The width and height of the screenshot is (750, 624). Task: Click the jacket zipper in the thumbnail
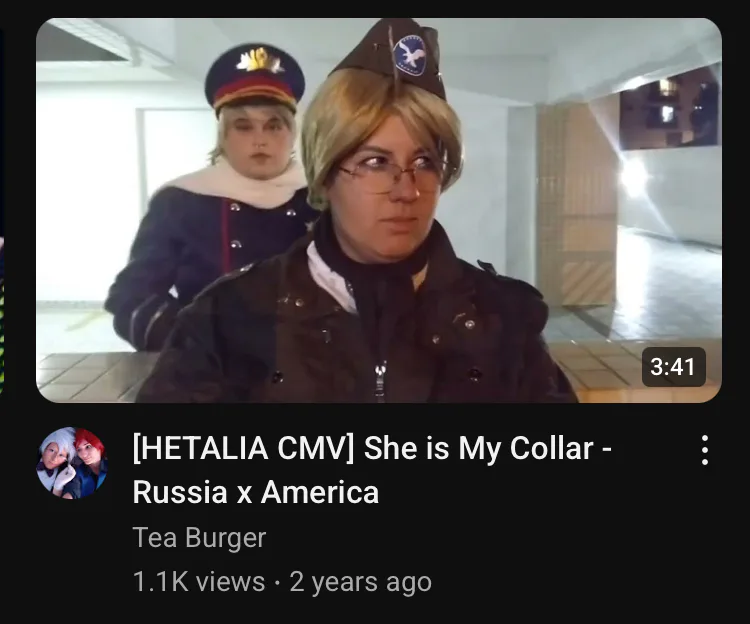(x=380, y=380)
